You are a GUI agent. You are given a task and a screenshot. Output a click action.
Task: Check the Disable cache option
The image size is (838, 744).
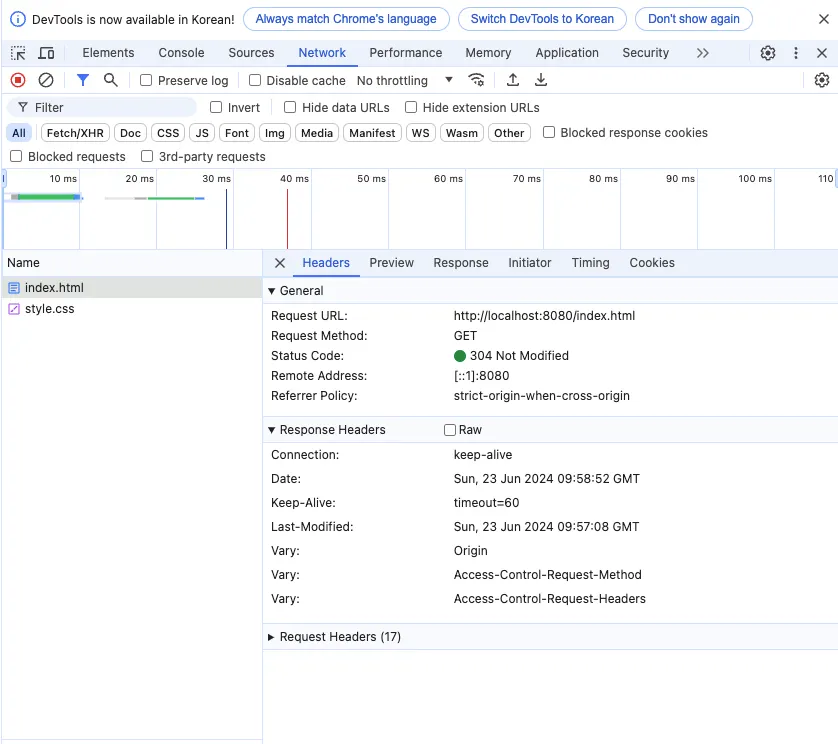coord(255,80)
